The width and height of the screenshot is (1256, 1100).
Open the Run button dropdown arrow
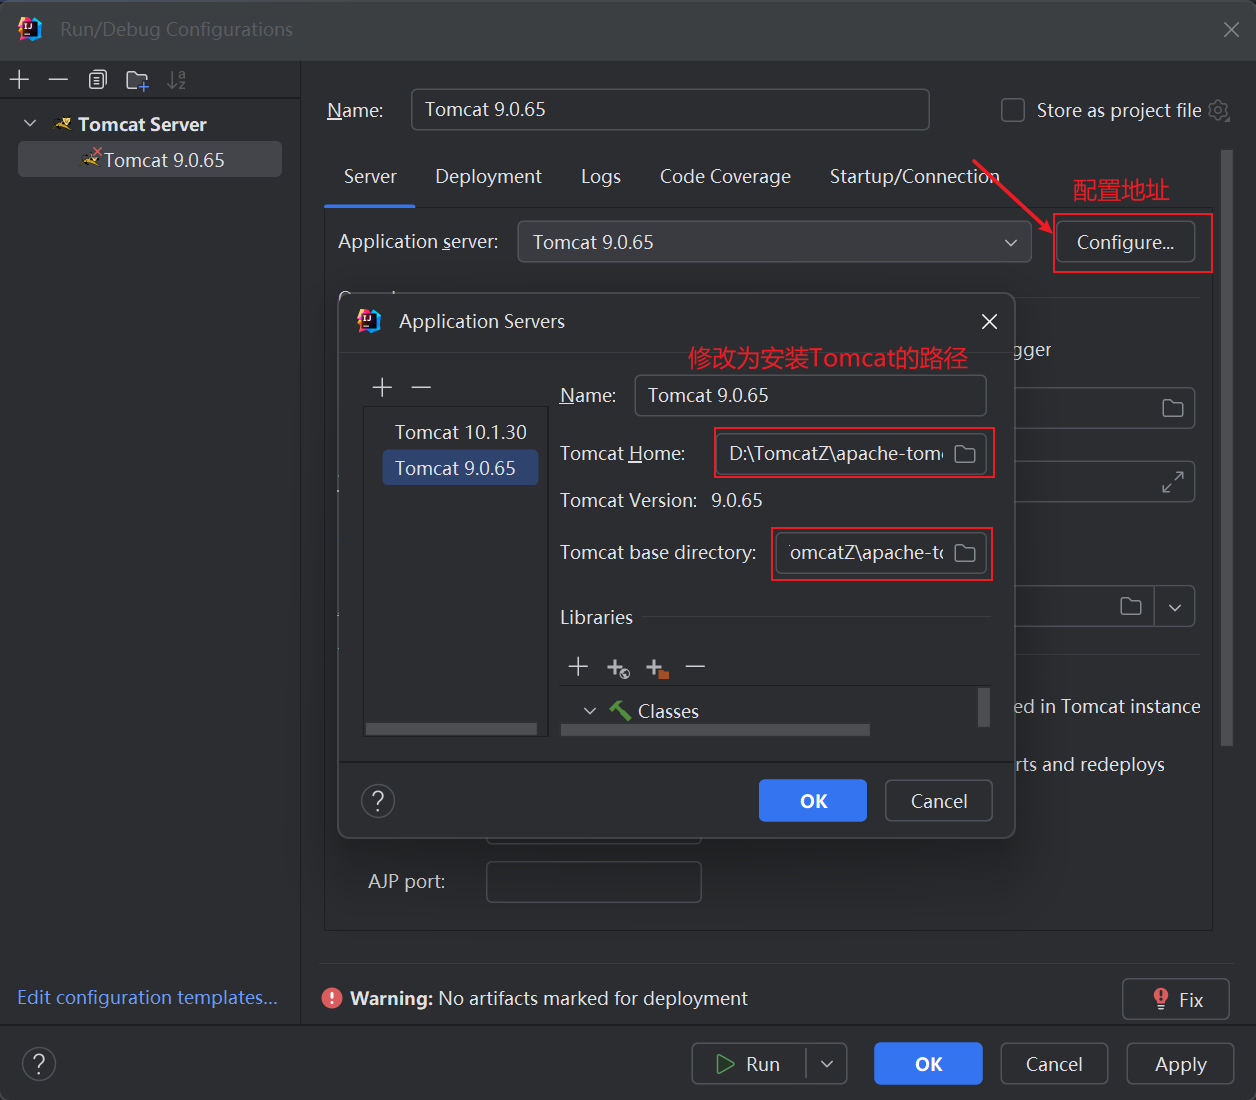[827, 1064]
